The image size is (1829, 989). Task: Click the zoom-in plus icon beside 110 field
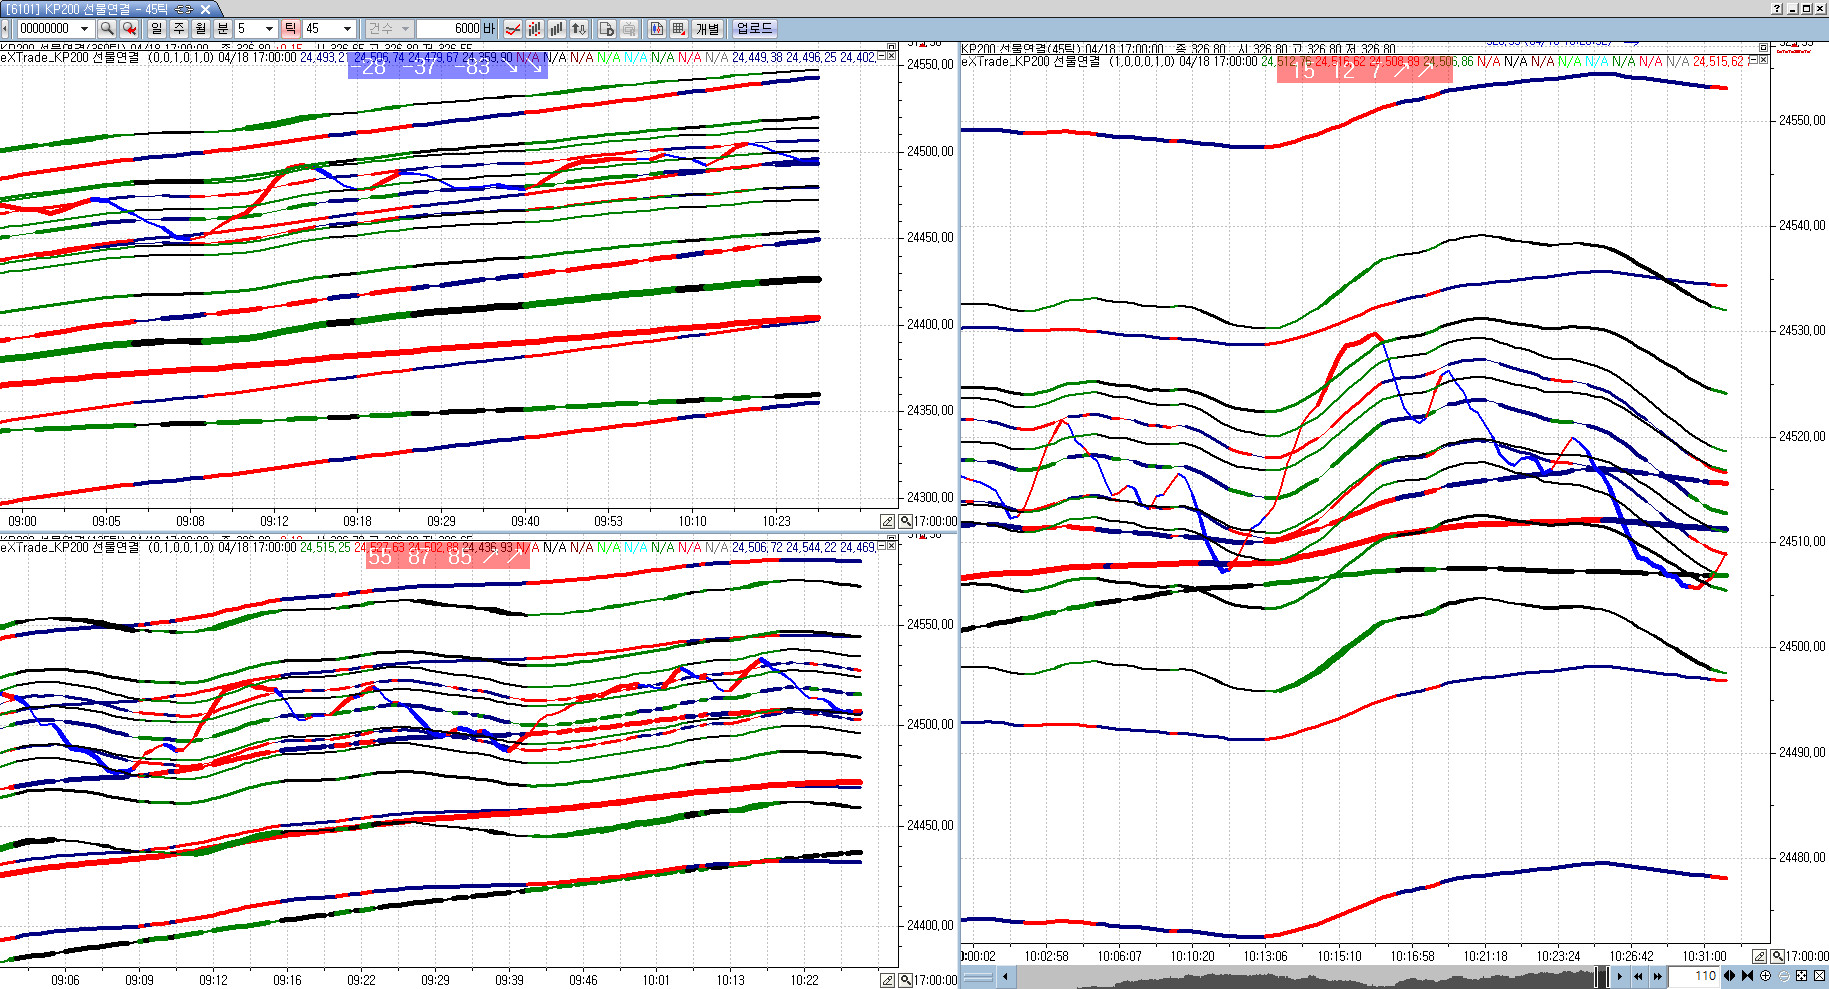pos(1766,976)
